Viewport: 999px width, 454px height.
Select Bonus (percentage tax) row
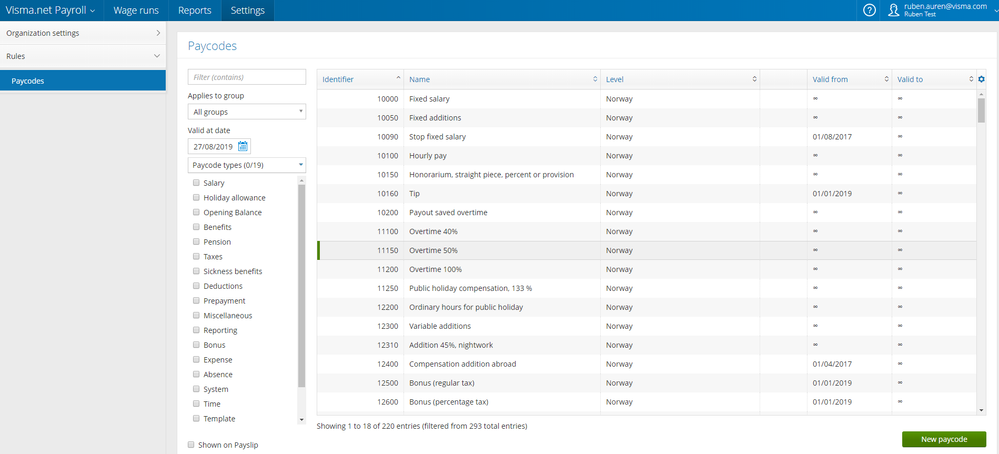(x=646, y=402)
